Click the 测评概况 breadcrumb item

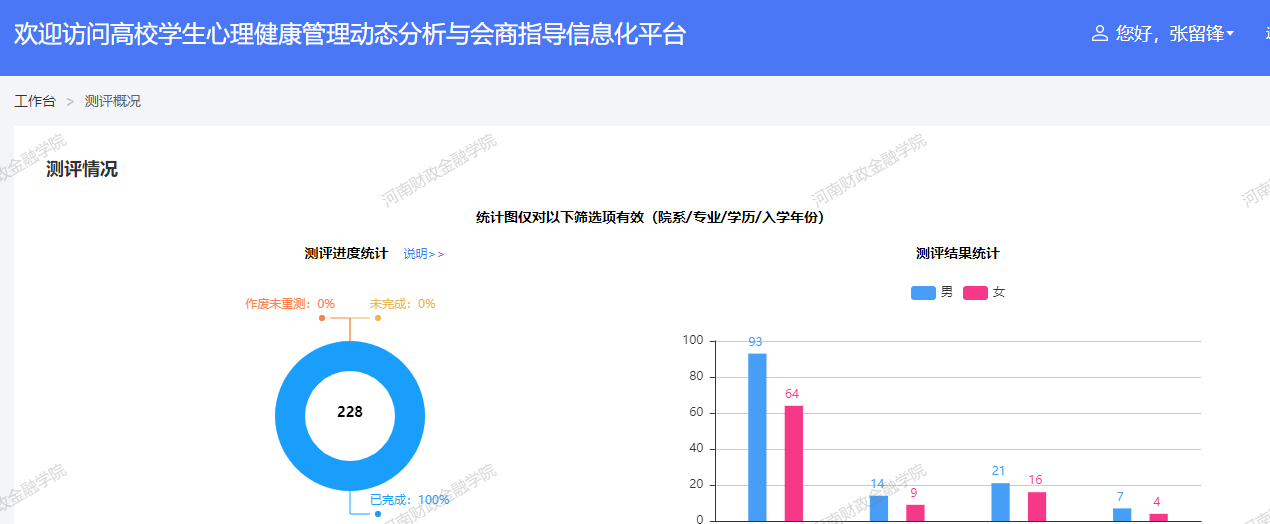pyautogui.click(x=113, y=101)
